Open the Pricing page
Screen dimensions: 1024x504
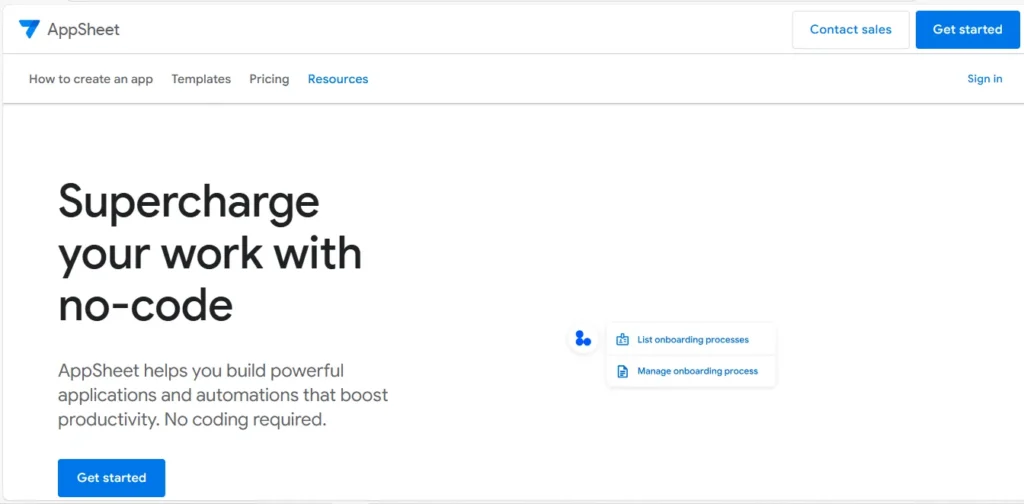(269, 79)
